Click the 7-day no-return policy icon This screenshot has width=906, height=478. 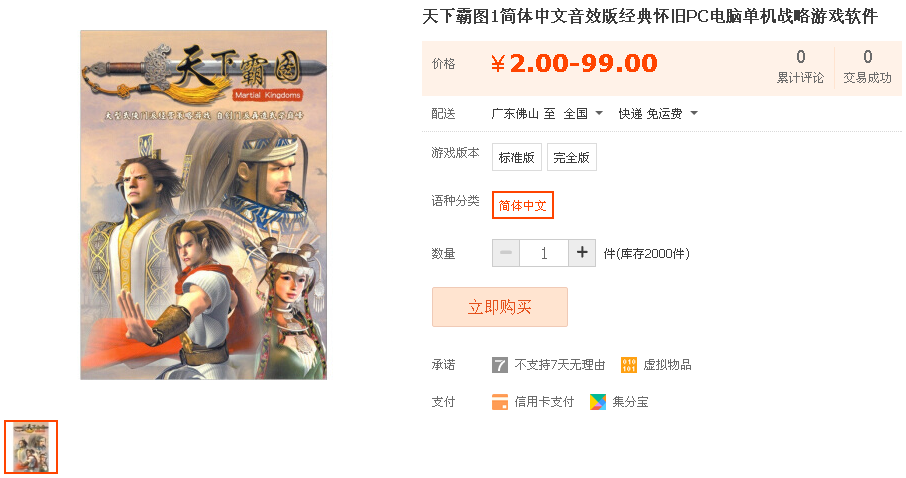point(500,365)
